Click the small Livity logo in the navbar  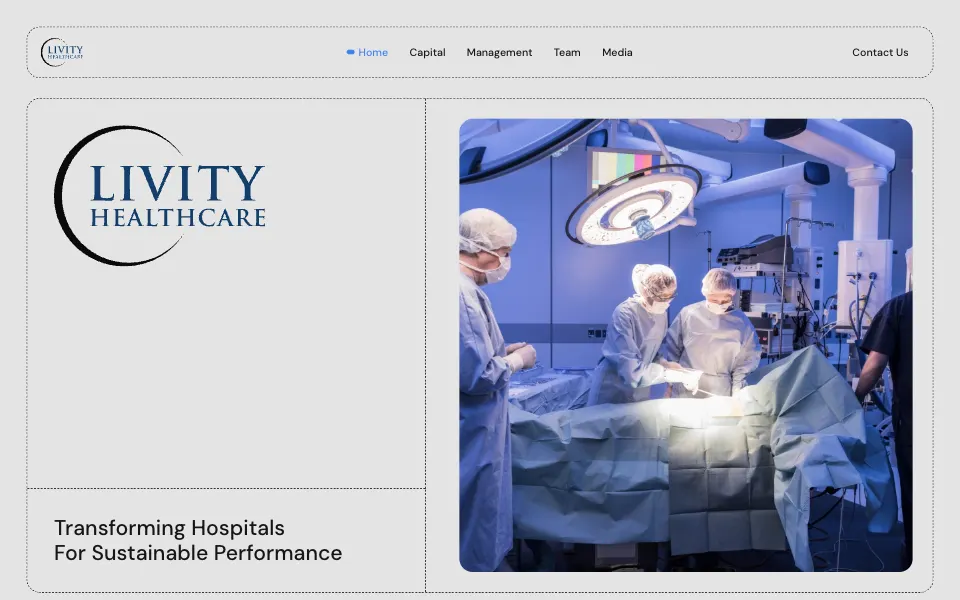pos(62,52)
